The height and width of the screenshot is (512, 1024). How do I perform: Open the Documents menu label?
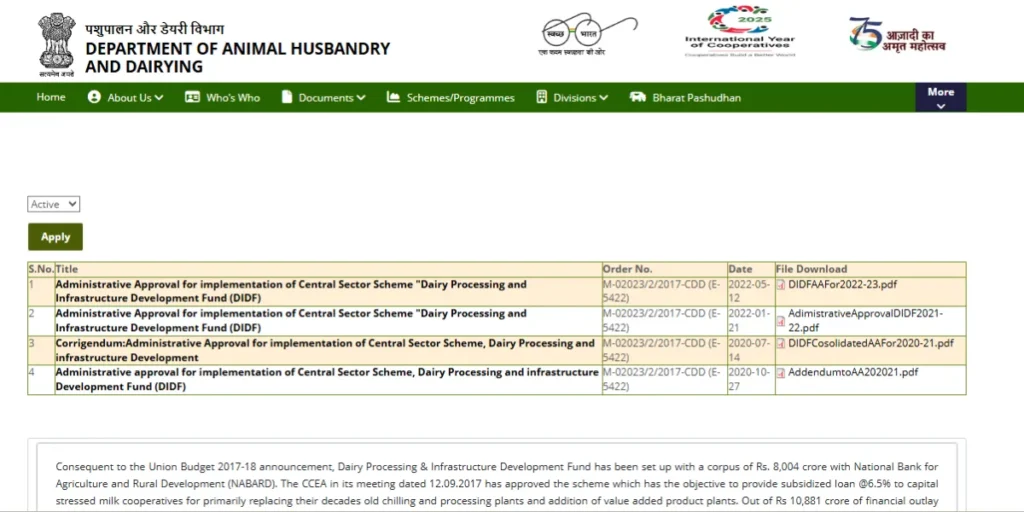pos(326,98)
